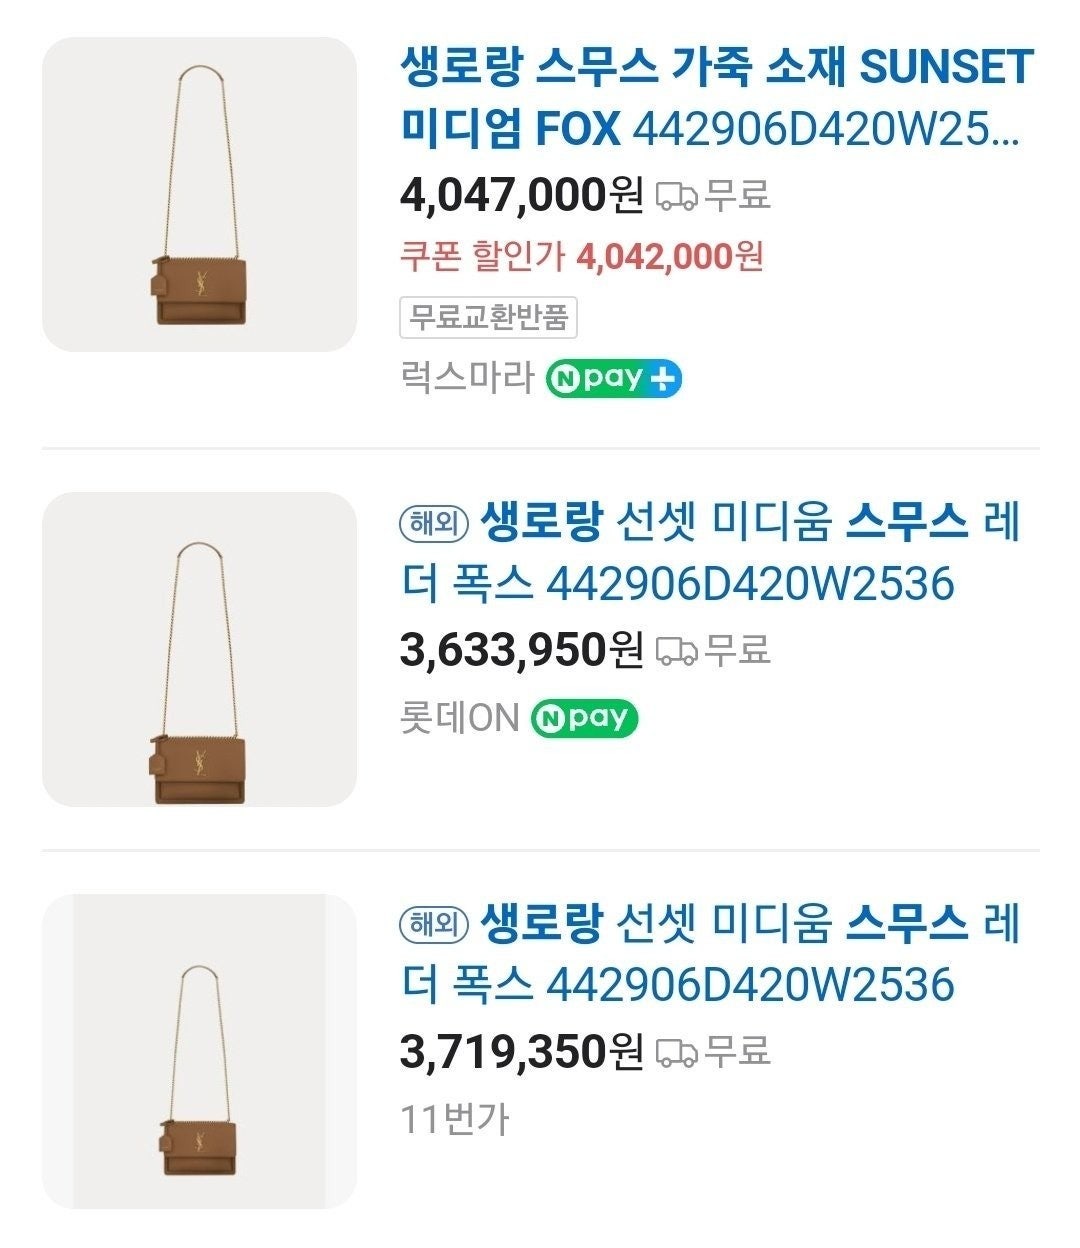Open the 11번가 seller link
The height and width of the screenshot is (1248, 1080).
coord(454,1119)
